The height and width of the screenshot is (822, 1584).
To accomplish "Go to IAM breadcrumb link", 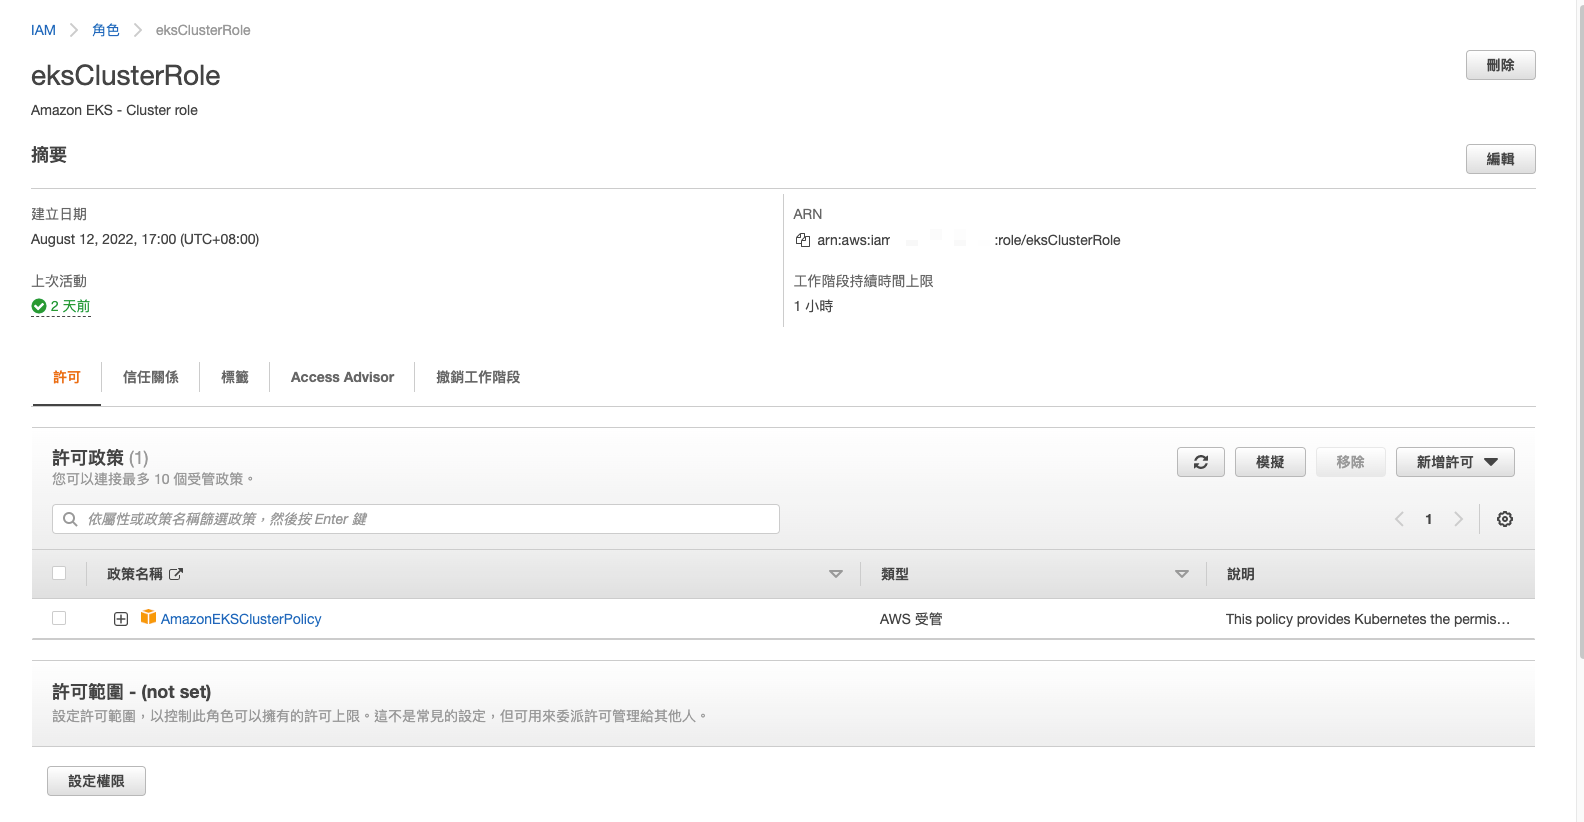I will point(43,30).
